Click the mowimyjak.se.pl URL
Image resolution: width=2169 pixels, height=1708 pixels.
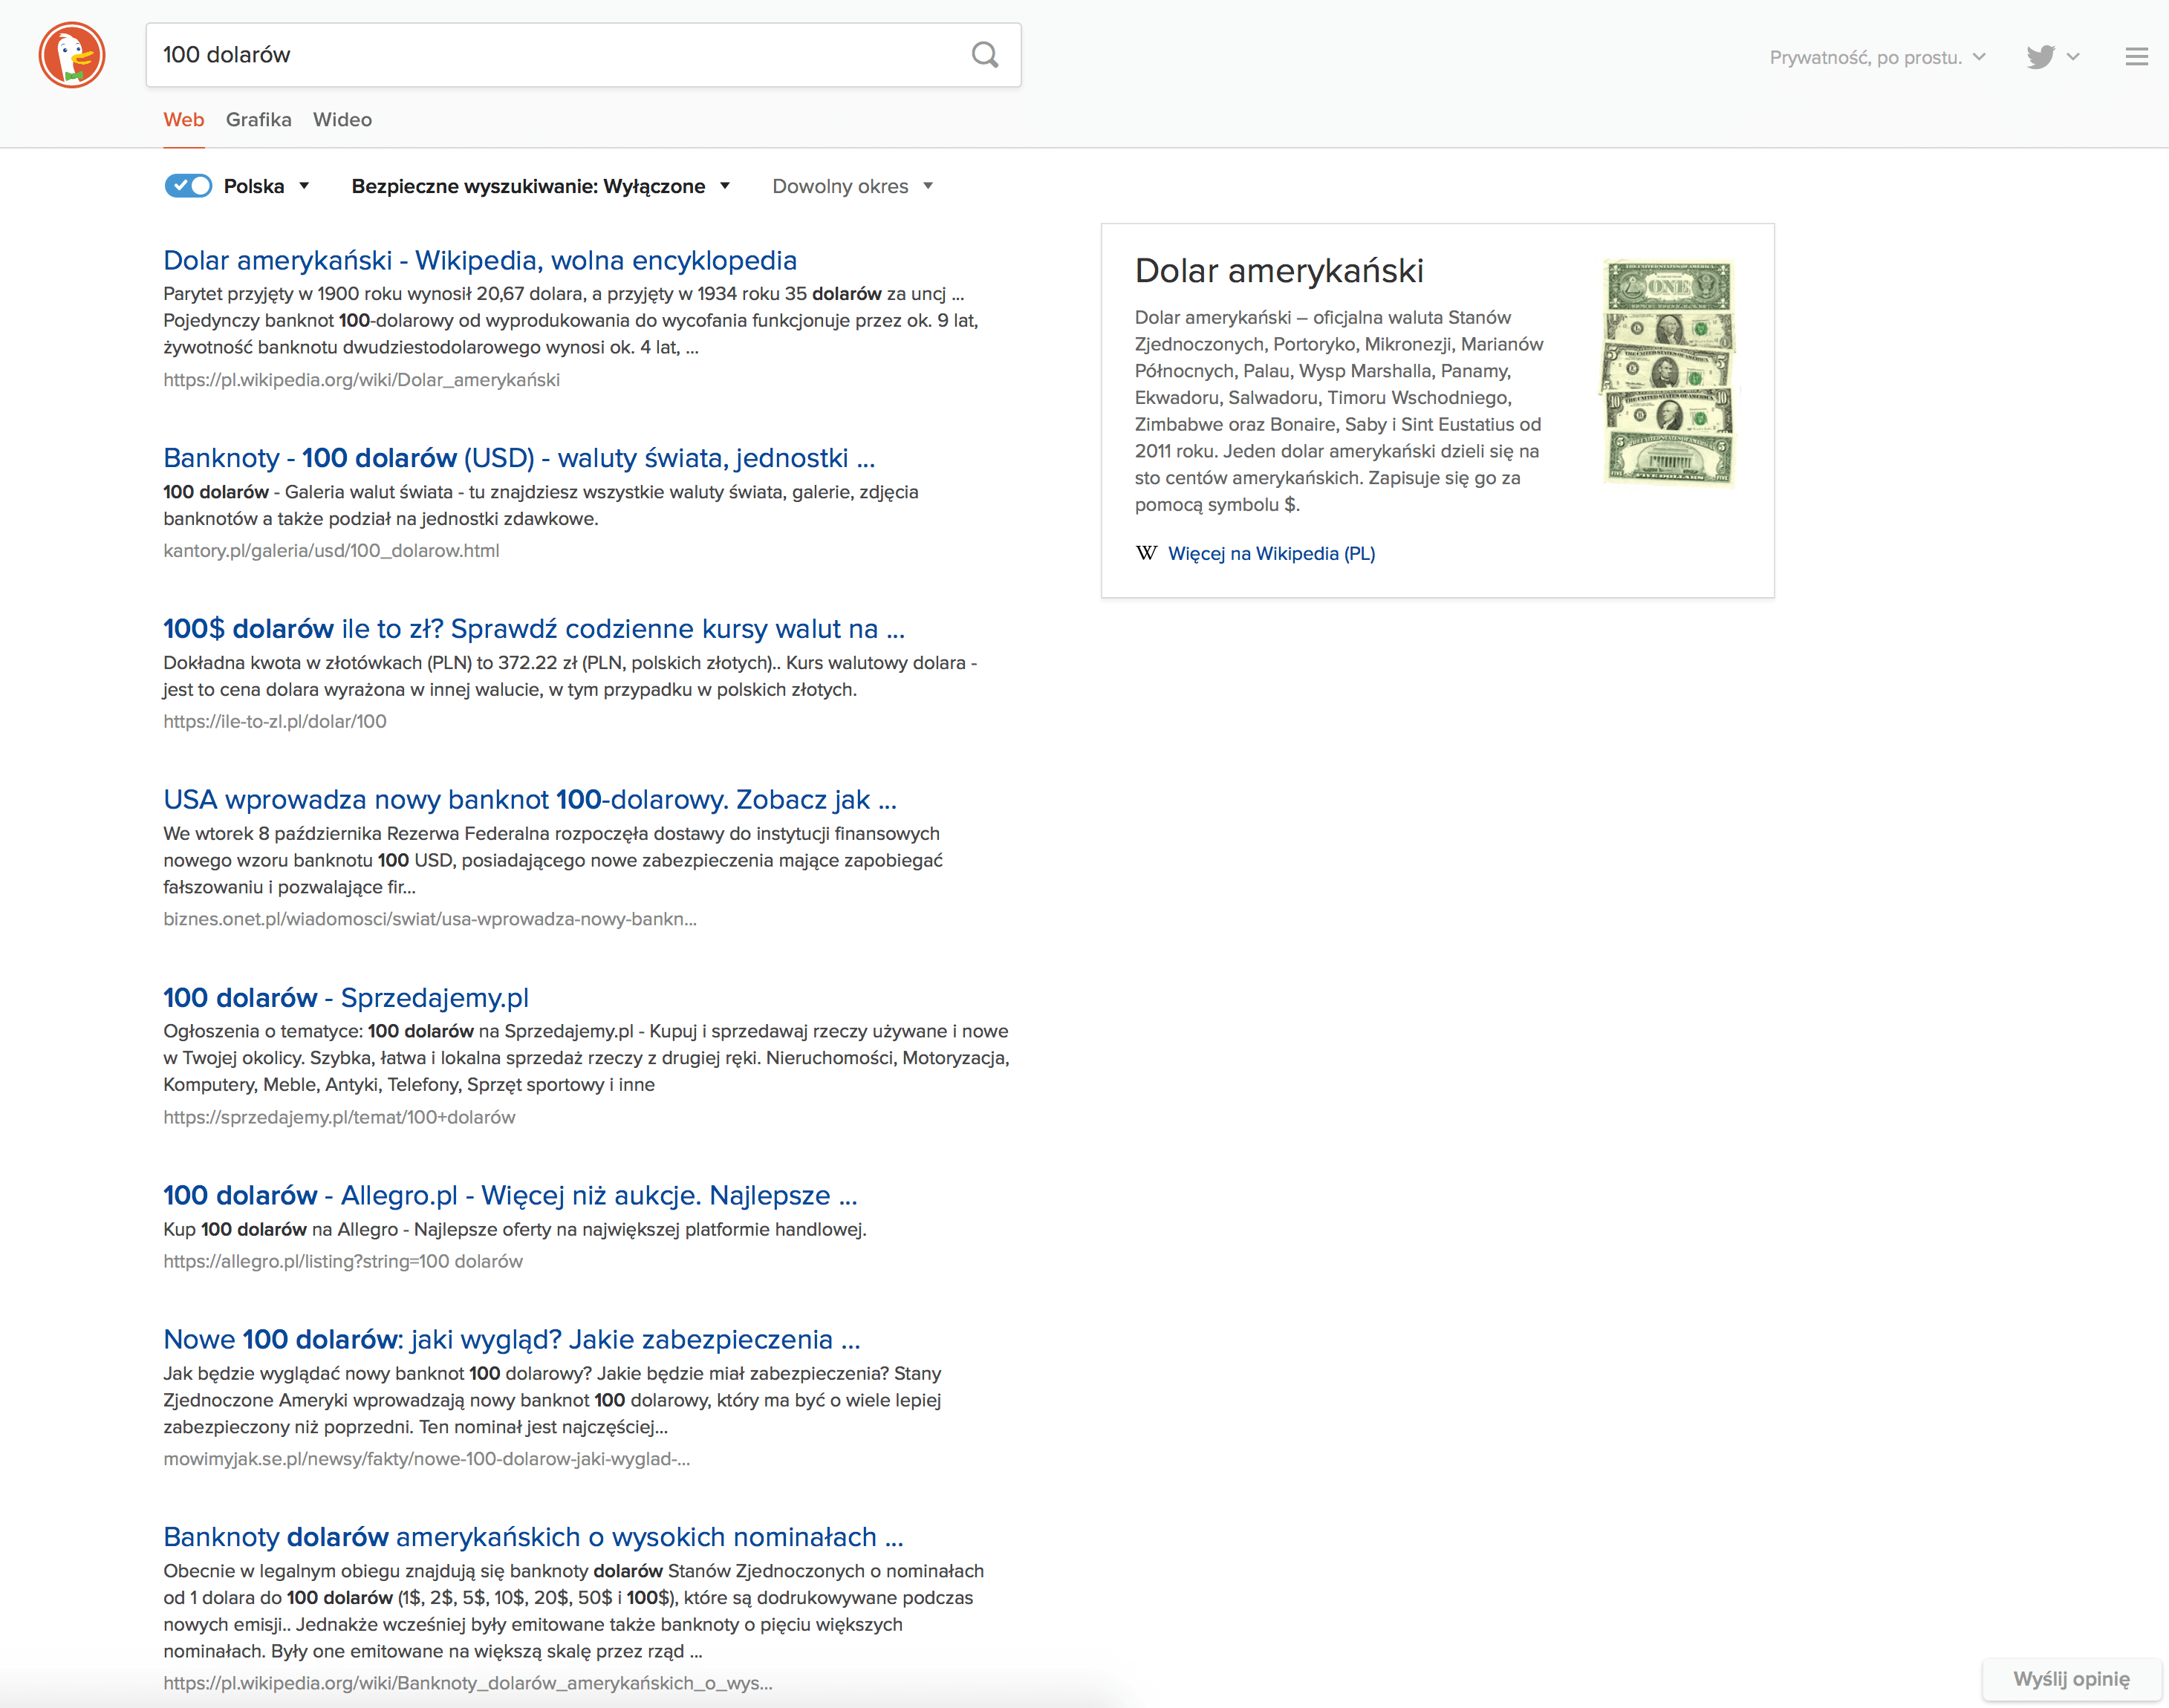427,1459
